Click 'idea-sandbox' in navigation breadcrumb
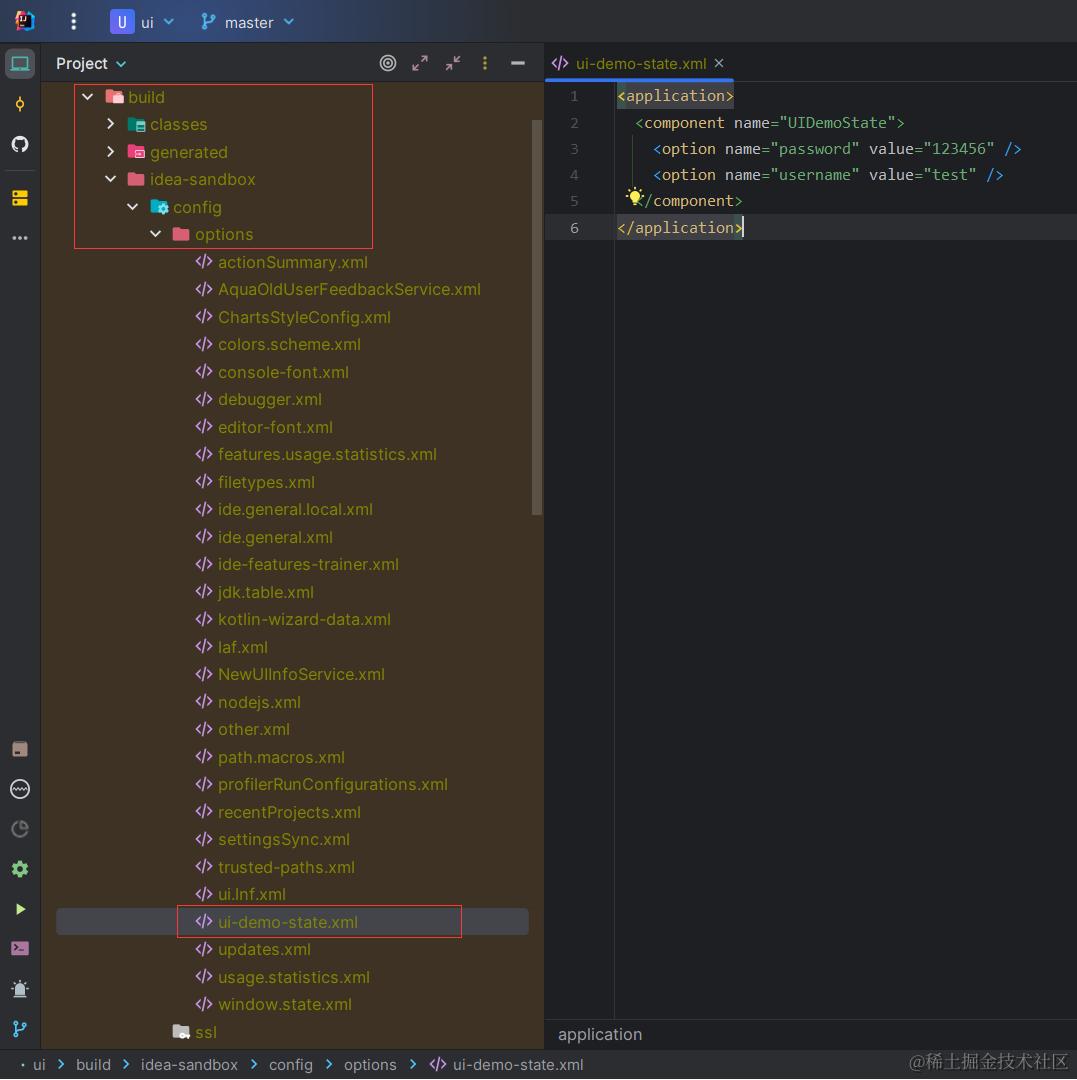This screenshot has height=1080, width=1077. (x=189, y=1065)
